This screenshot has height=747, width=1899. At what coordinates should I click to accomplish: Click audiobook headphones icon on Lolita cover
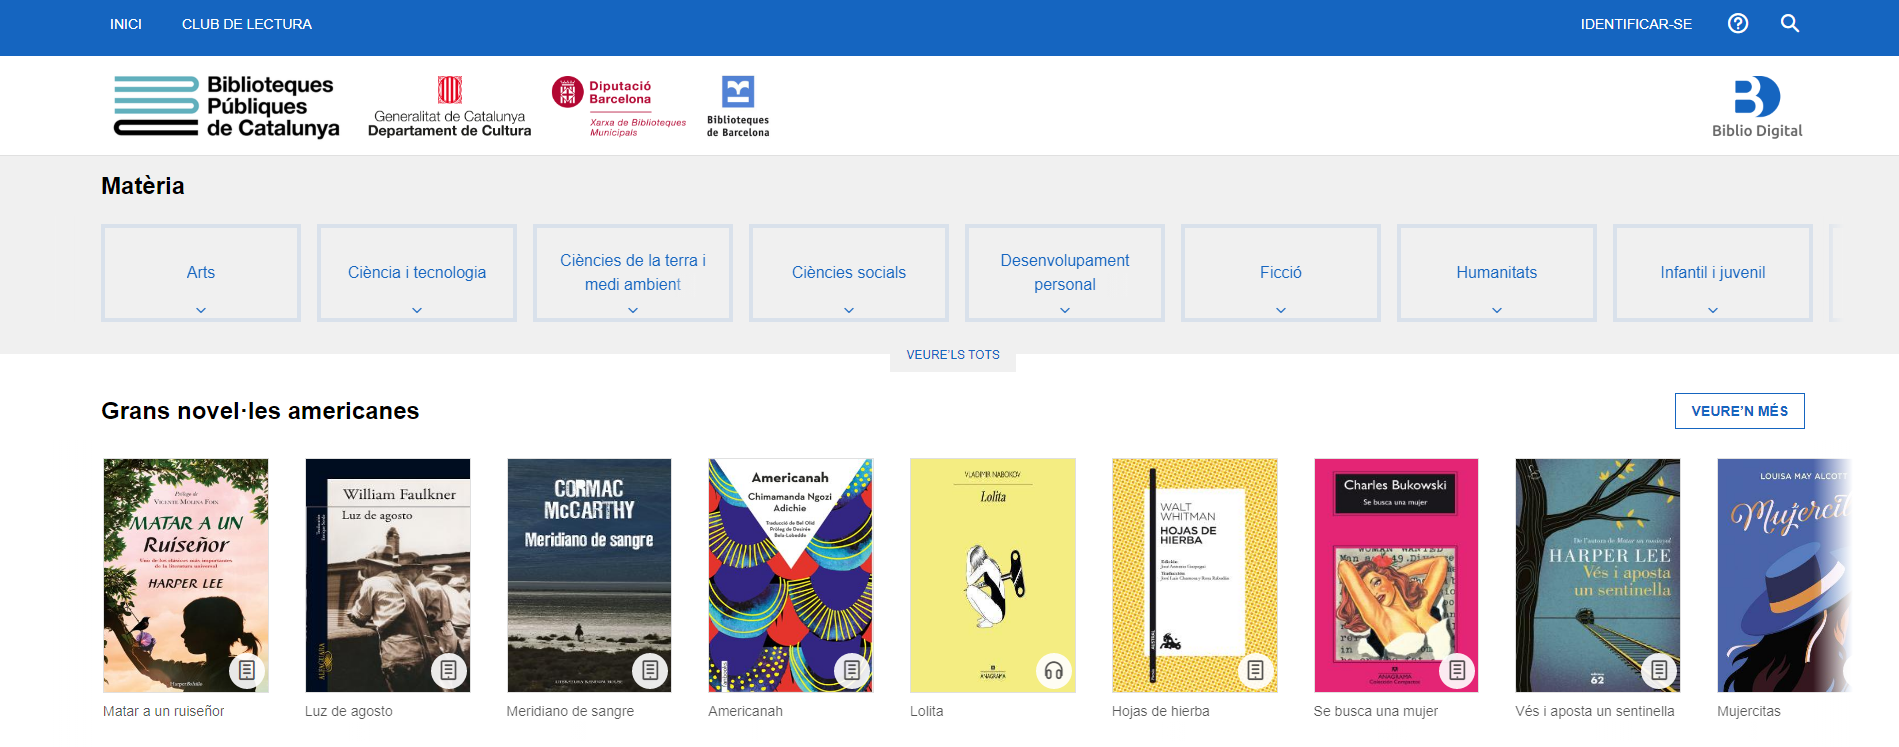coord(1054,670)
